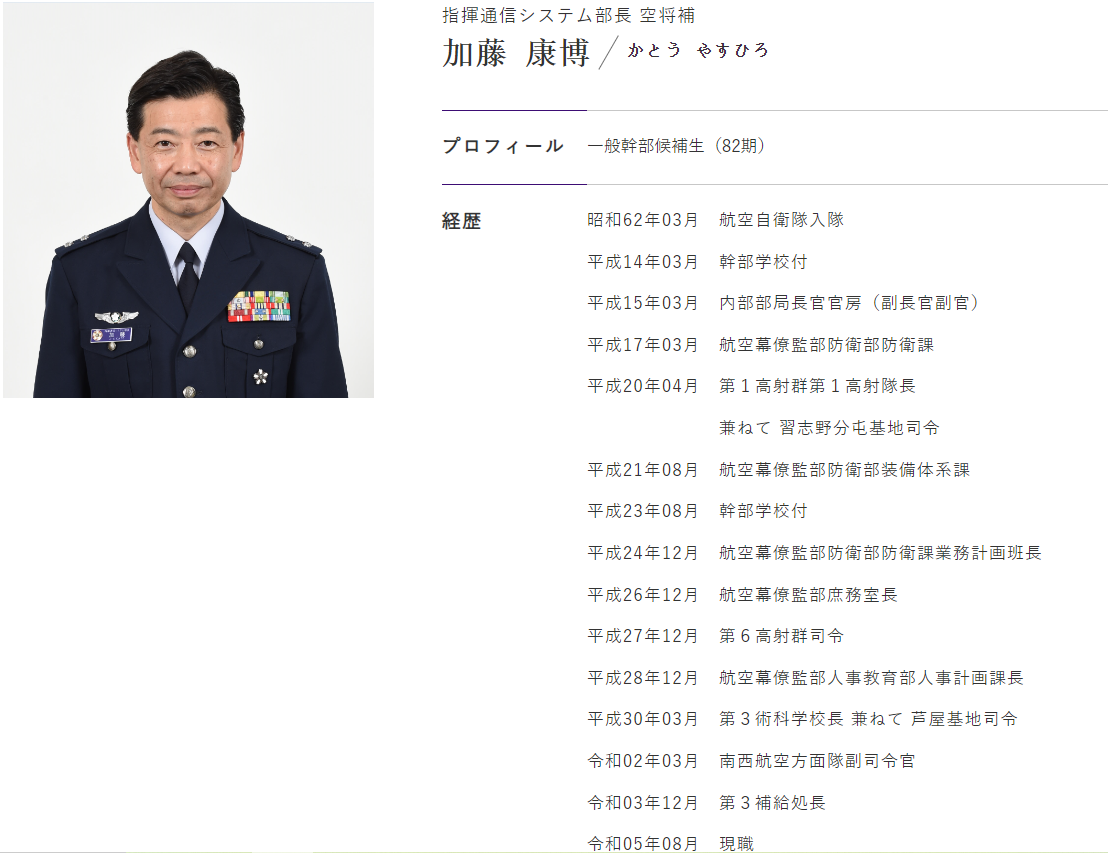Click the date 平成26年12月
The width and height of the screenshot is (1108, 853).
[642, 595]
